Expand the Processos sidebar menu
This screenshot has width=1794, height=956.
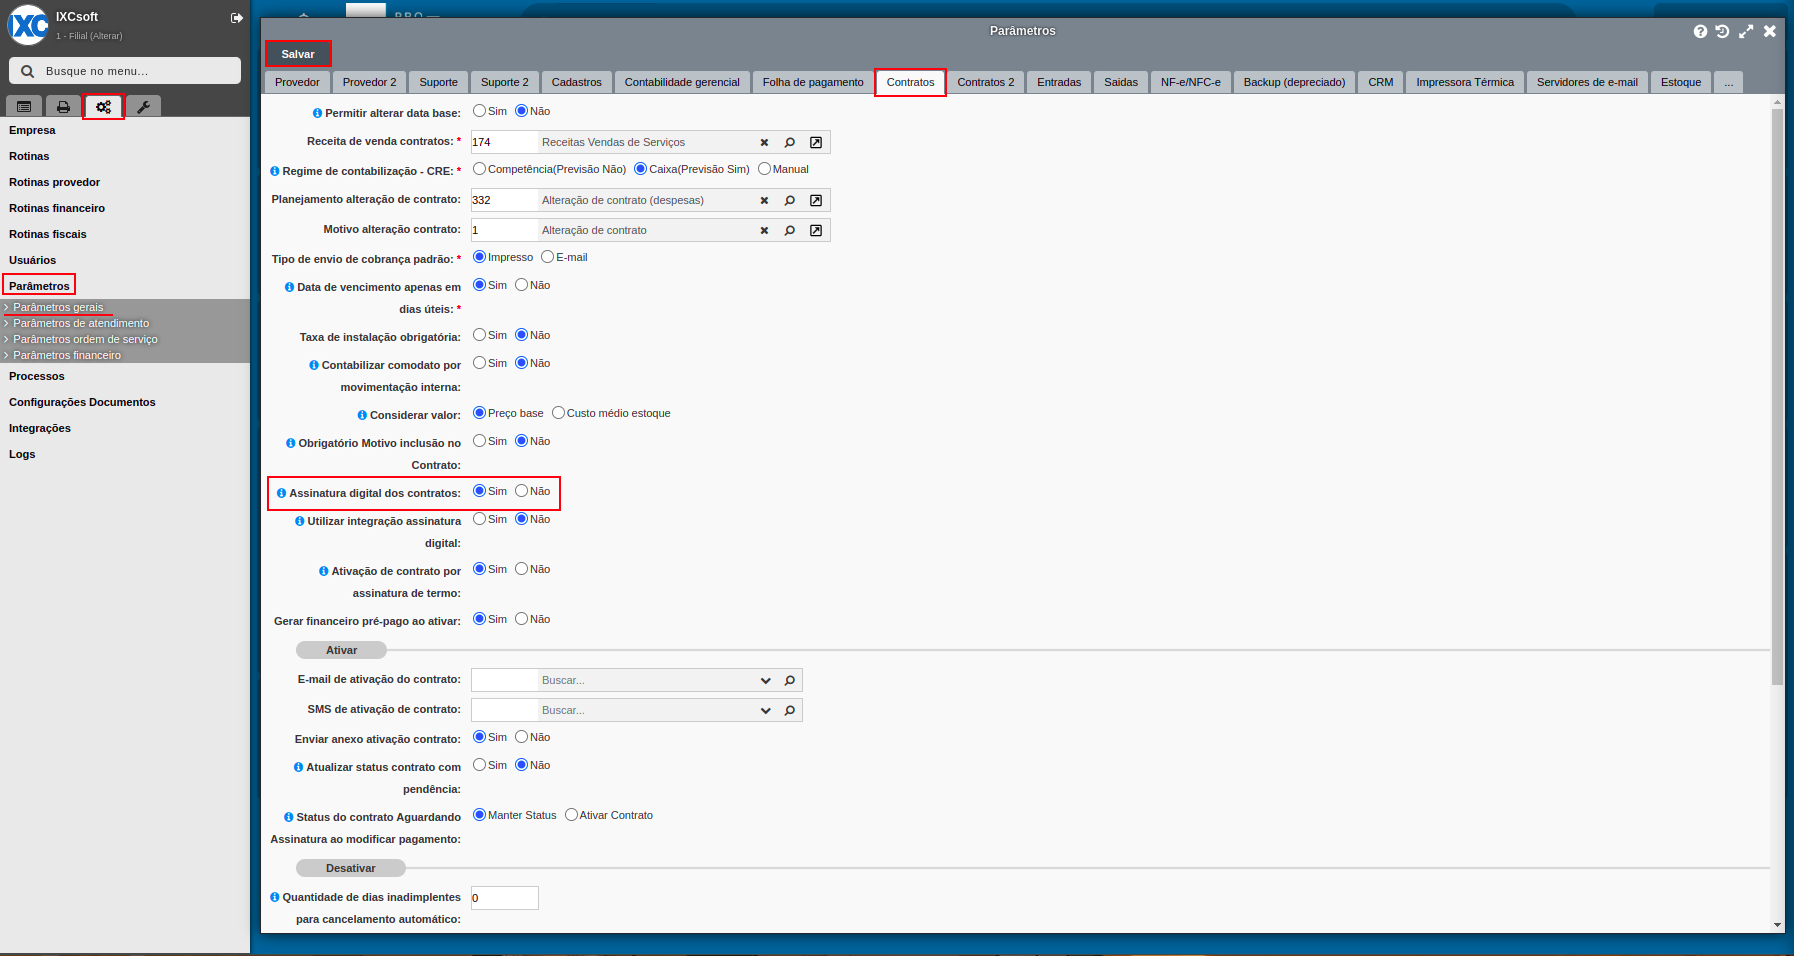coord(37,376)
